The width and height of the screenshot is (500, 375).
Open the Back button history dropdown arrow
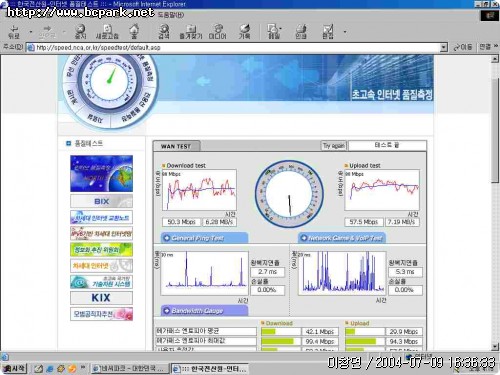pos(31,32)
